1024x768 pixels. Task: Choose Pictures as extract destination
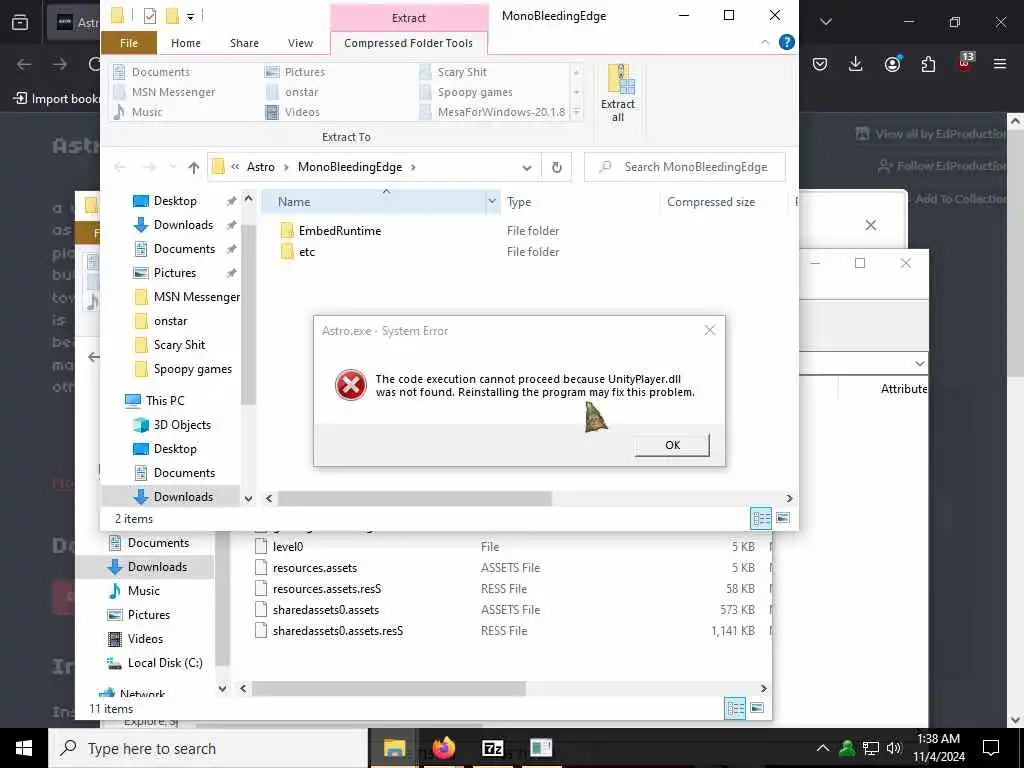[x=304, y=72]
